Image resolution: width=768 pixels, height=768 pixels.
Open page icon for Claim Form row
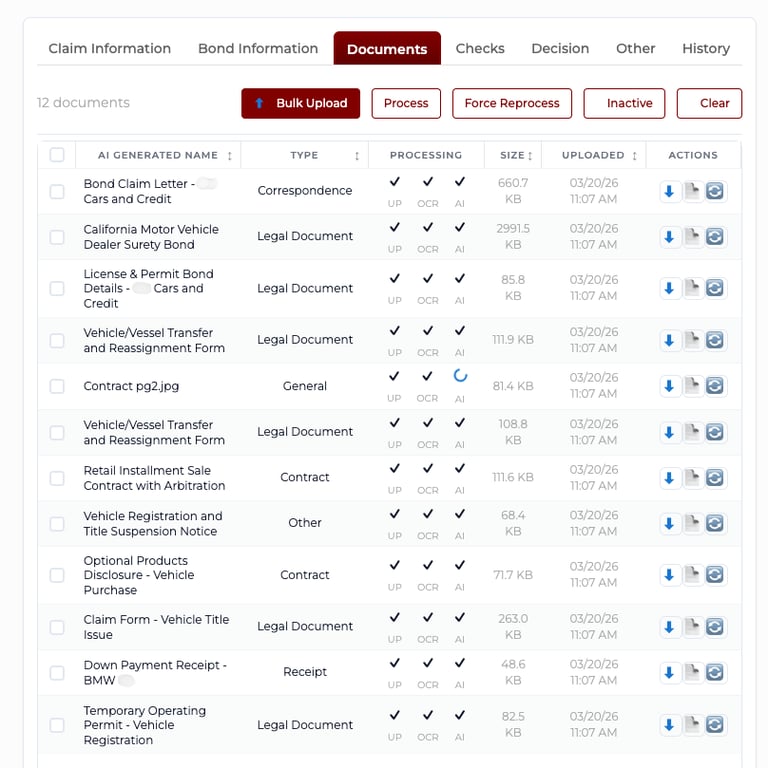click(692, 627)
